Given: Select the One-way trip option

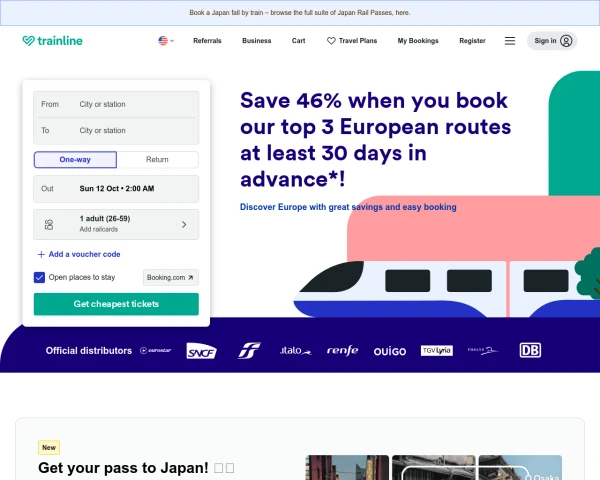Looking at the screenshot, I should [75, 160].
